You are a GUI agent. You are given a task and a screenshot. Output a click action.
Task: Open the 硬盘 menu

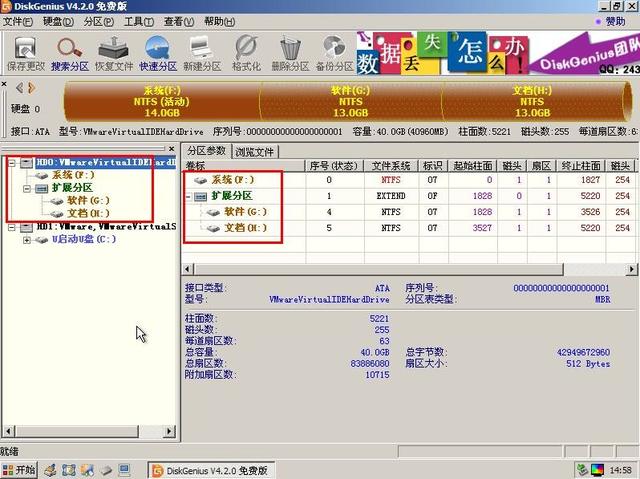point(58,22)
